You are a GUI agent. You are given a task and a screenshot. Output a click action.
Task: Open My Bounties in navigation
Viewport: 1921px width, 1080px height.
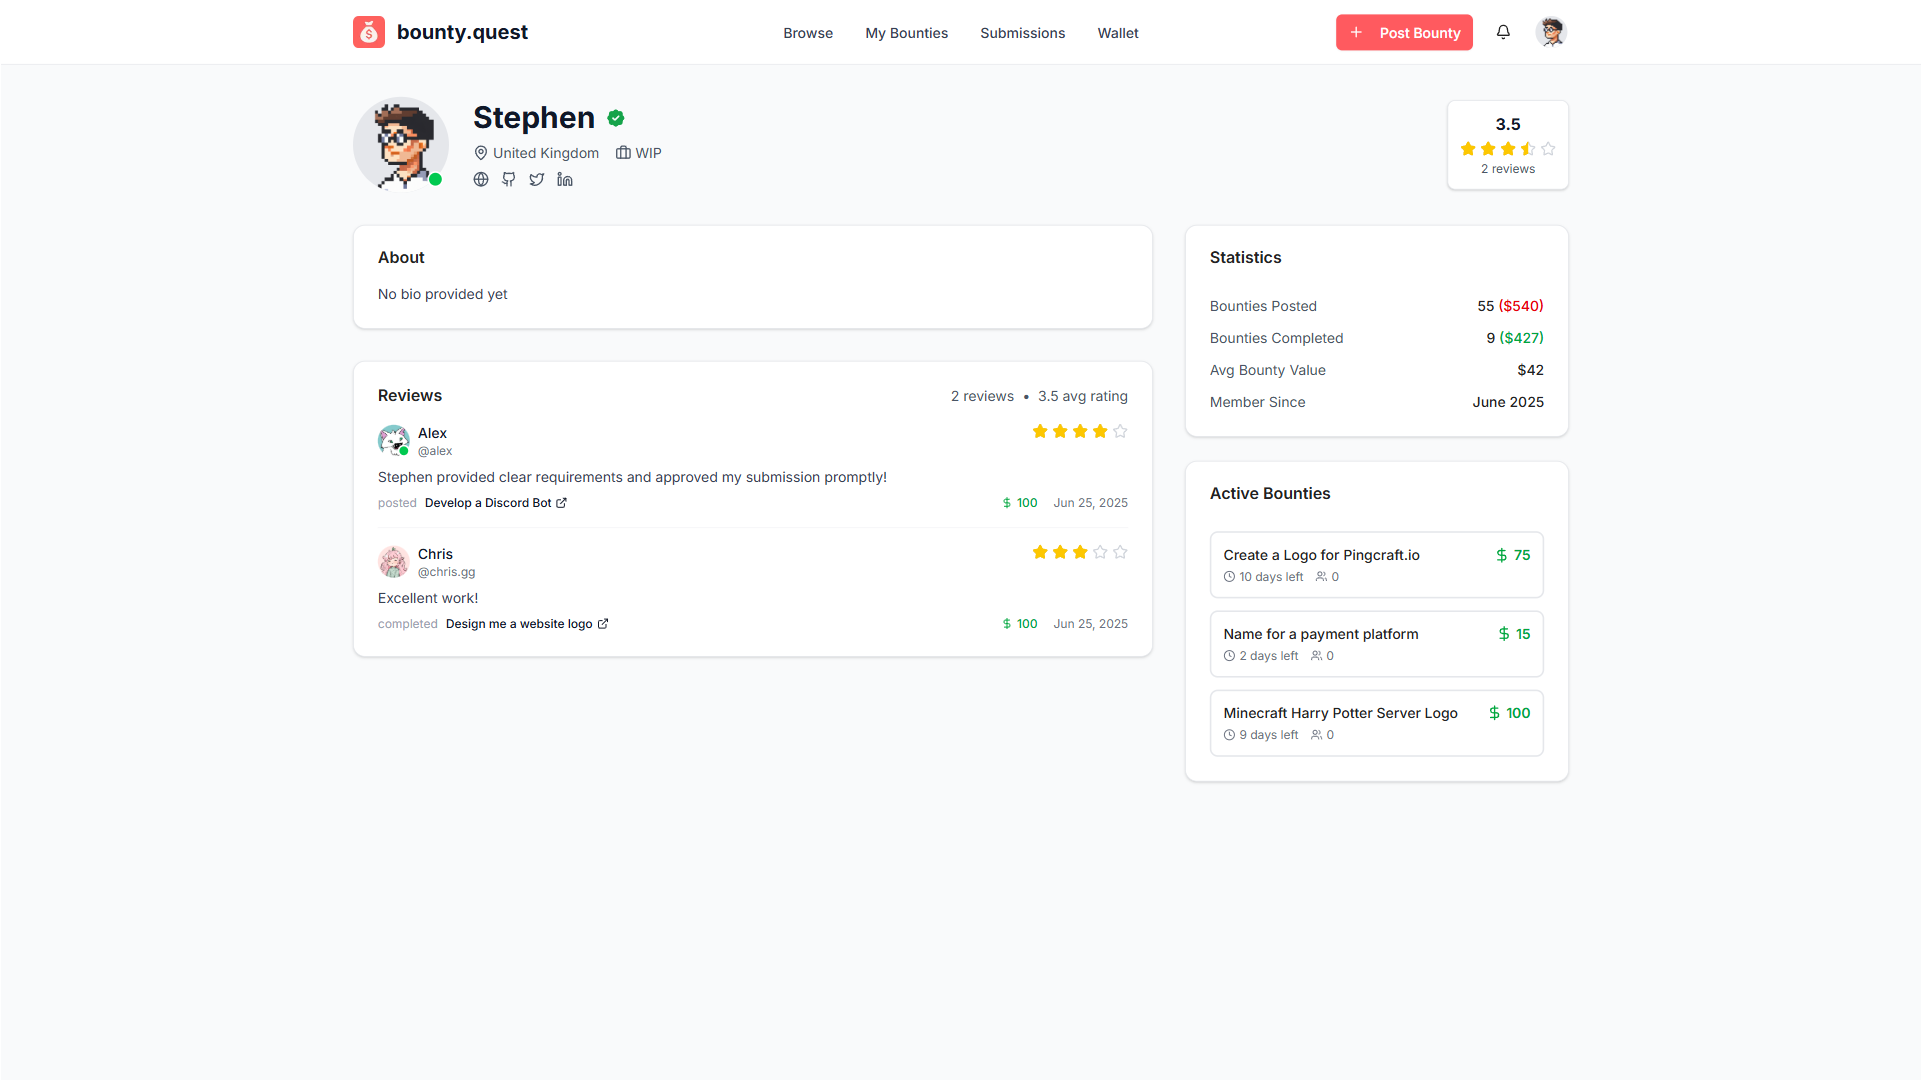click(906, 33)
